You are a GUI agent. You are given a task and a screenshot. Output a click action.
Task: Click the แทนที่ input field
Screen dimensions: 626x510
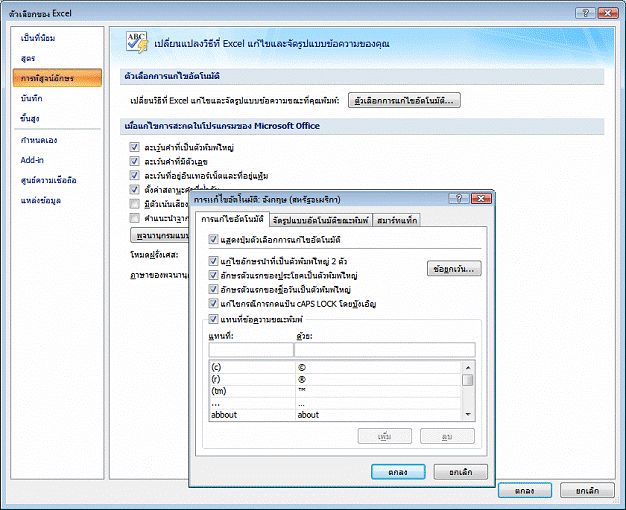click(x=251, y=349)
